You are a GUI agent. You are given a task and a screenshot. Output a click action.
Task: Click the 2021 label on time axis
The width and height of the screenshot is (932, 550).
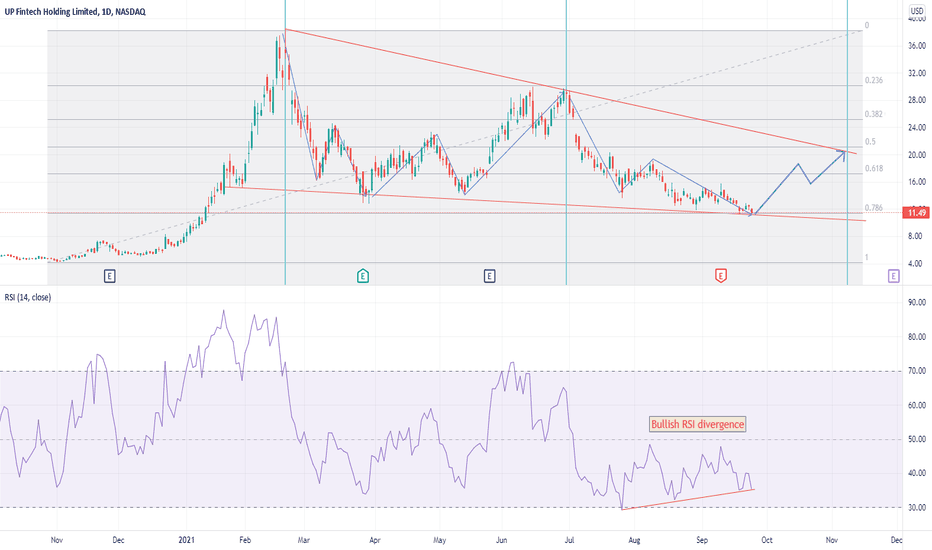(x=187, y=540)
